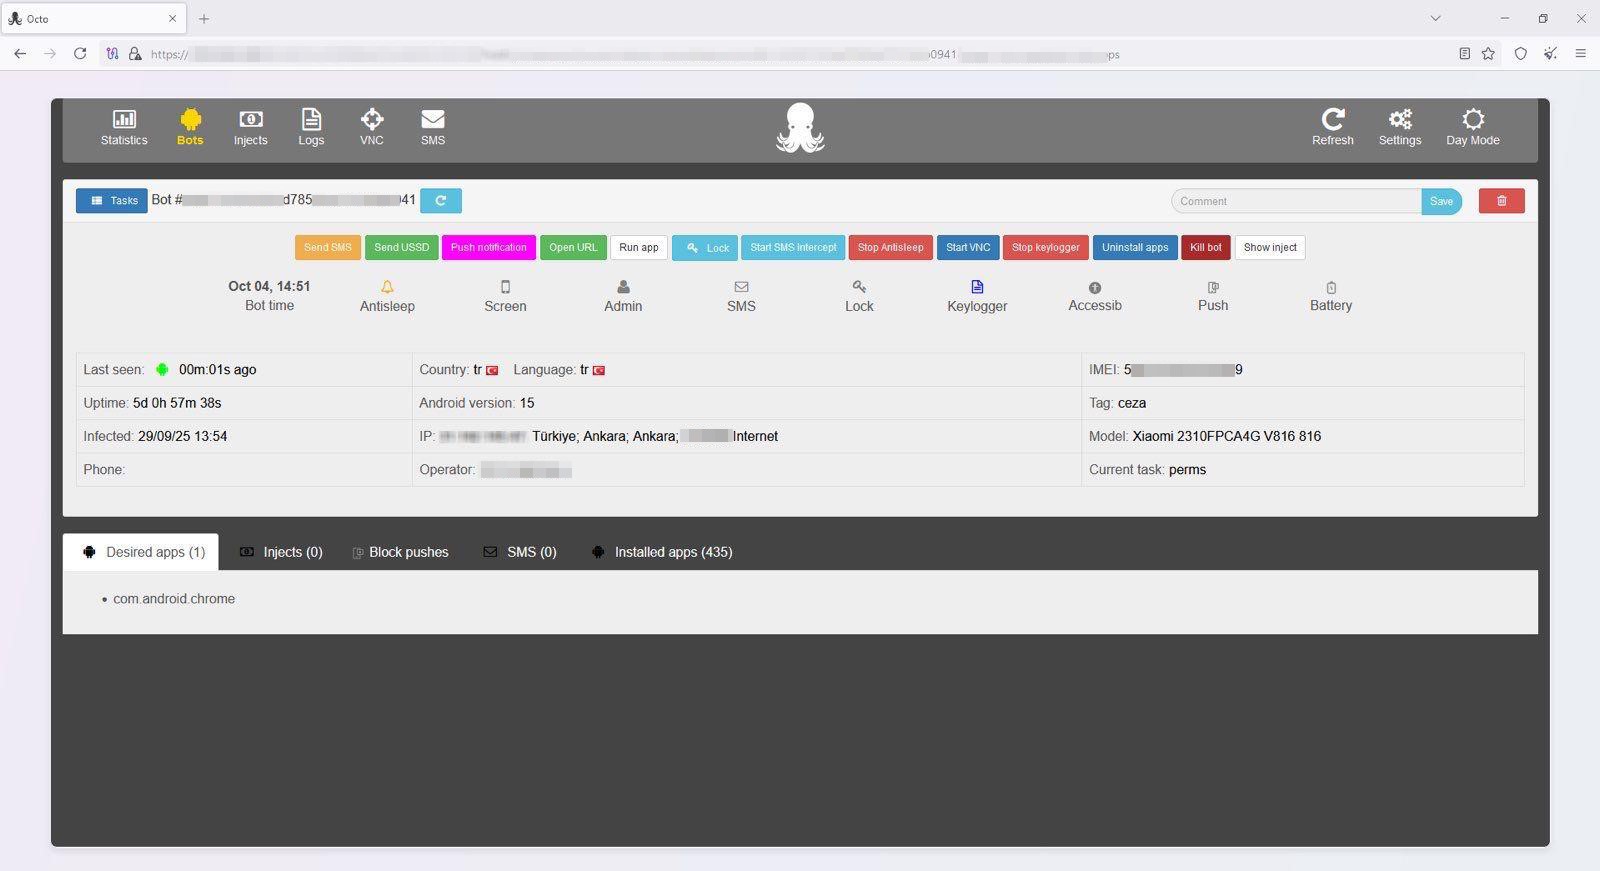
Task: Click the blue reload button beside Bot ID
Action: 440,201
